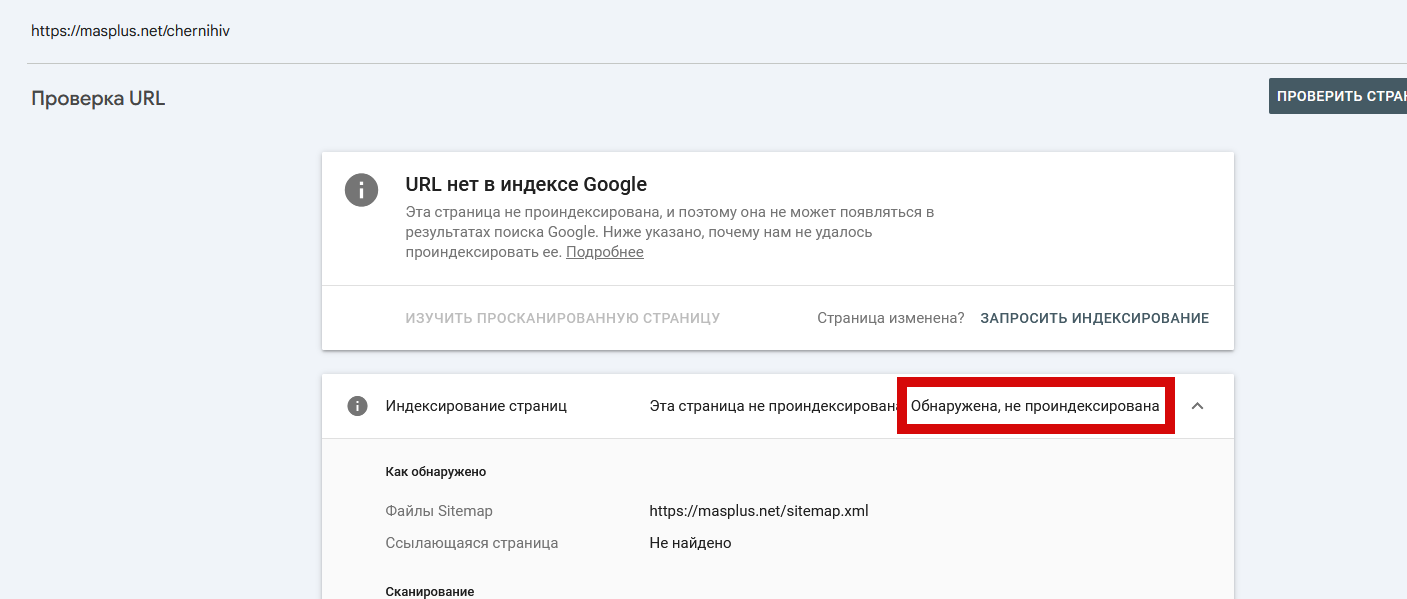This screenshot has height=599, width=1407.
Task: Click the info icon beside "URL нет в индексе Google"
Action: coord(361,189)
